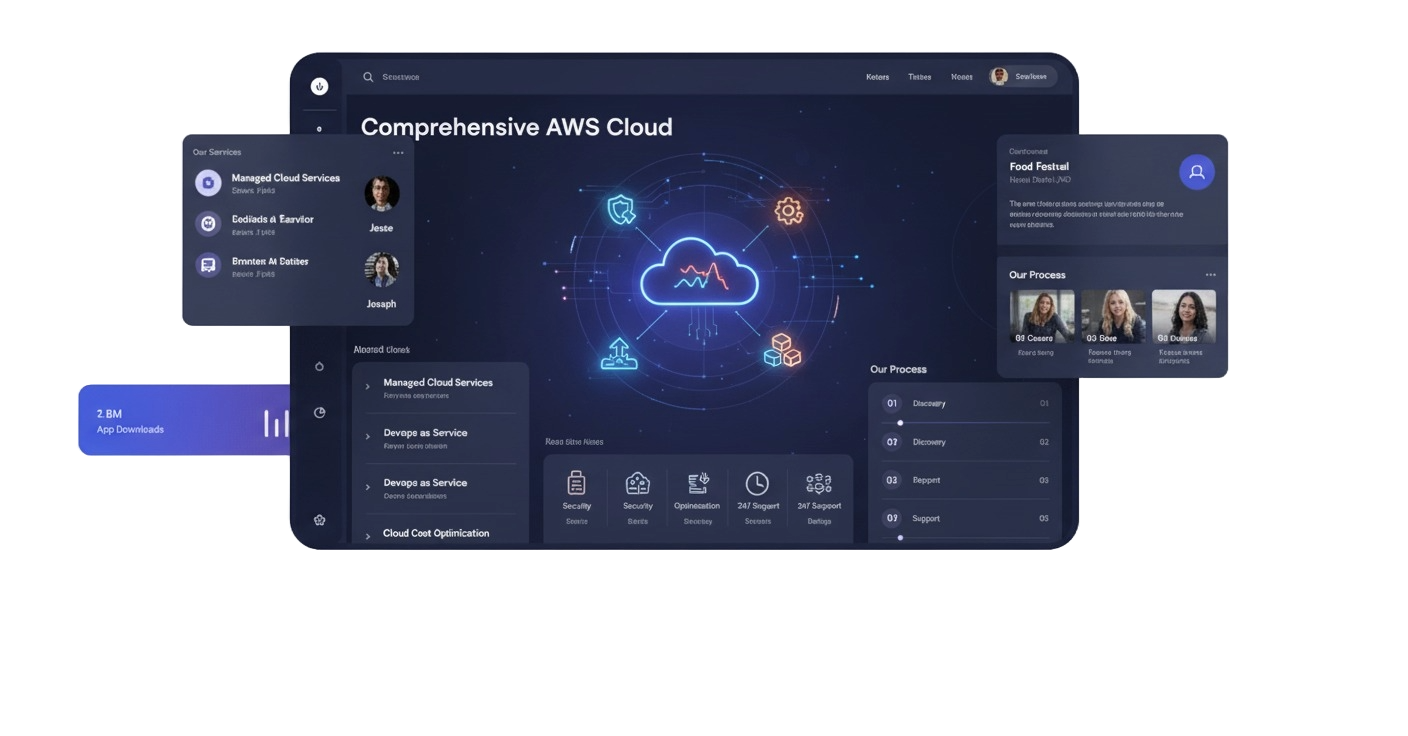The image size is (1408, 736).
Task: Select the 03 Bepport process step
Action: [x=965, y=480]
